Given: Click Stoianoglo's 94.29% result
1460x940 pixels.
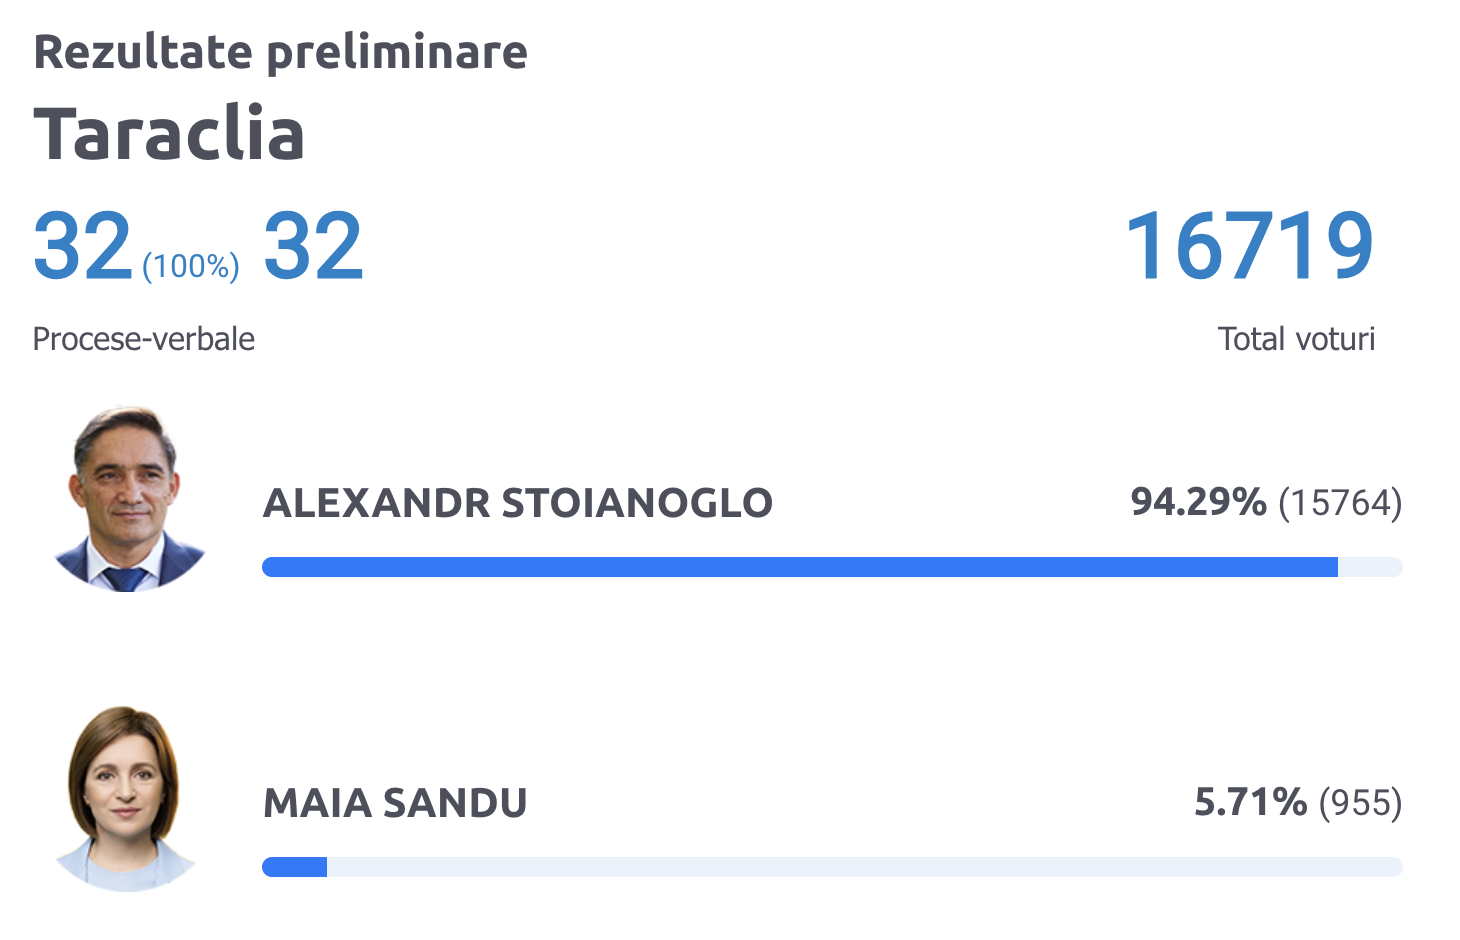Looking at the screenshot, I should pyautogui.click(x=1199, y=502).
